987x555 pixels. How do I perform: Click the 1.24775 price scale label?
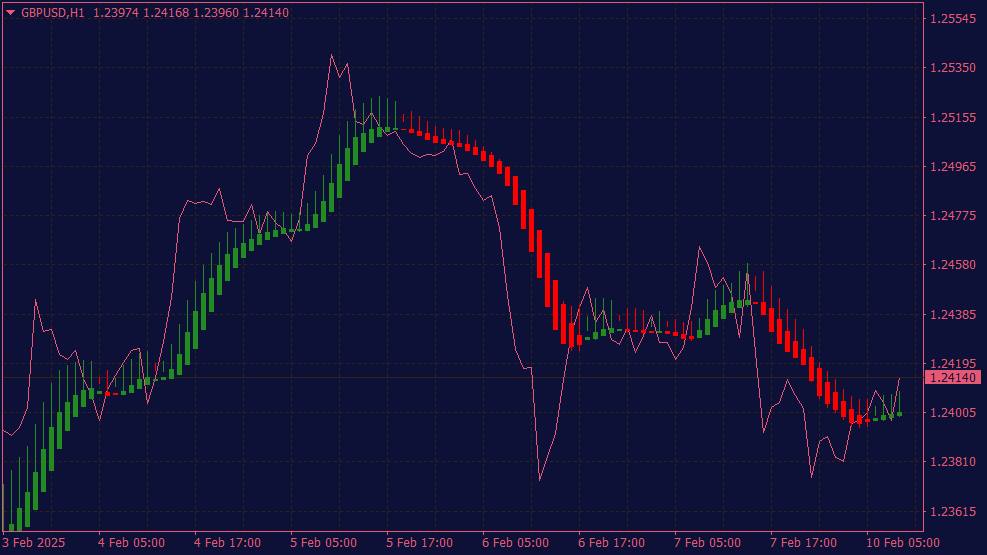point(953,216)
